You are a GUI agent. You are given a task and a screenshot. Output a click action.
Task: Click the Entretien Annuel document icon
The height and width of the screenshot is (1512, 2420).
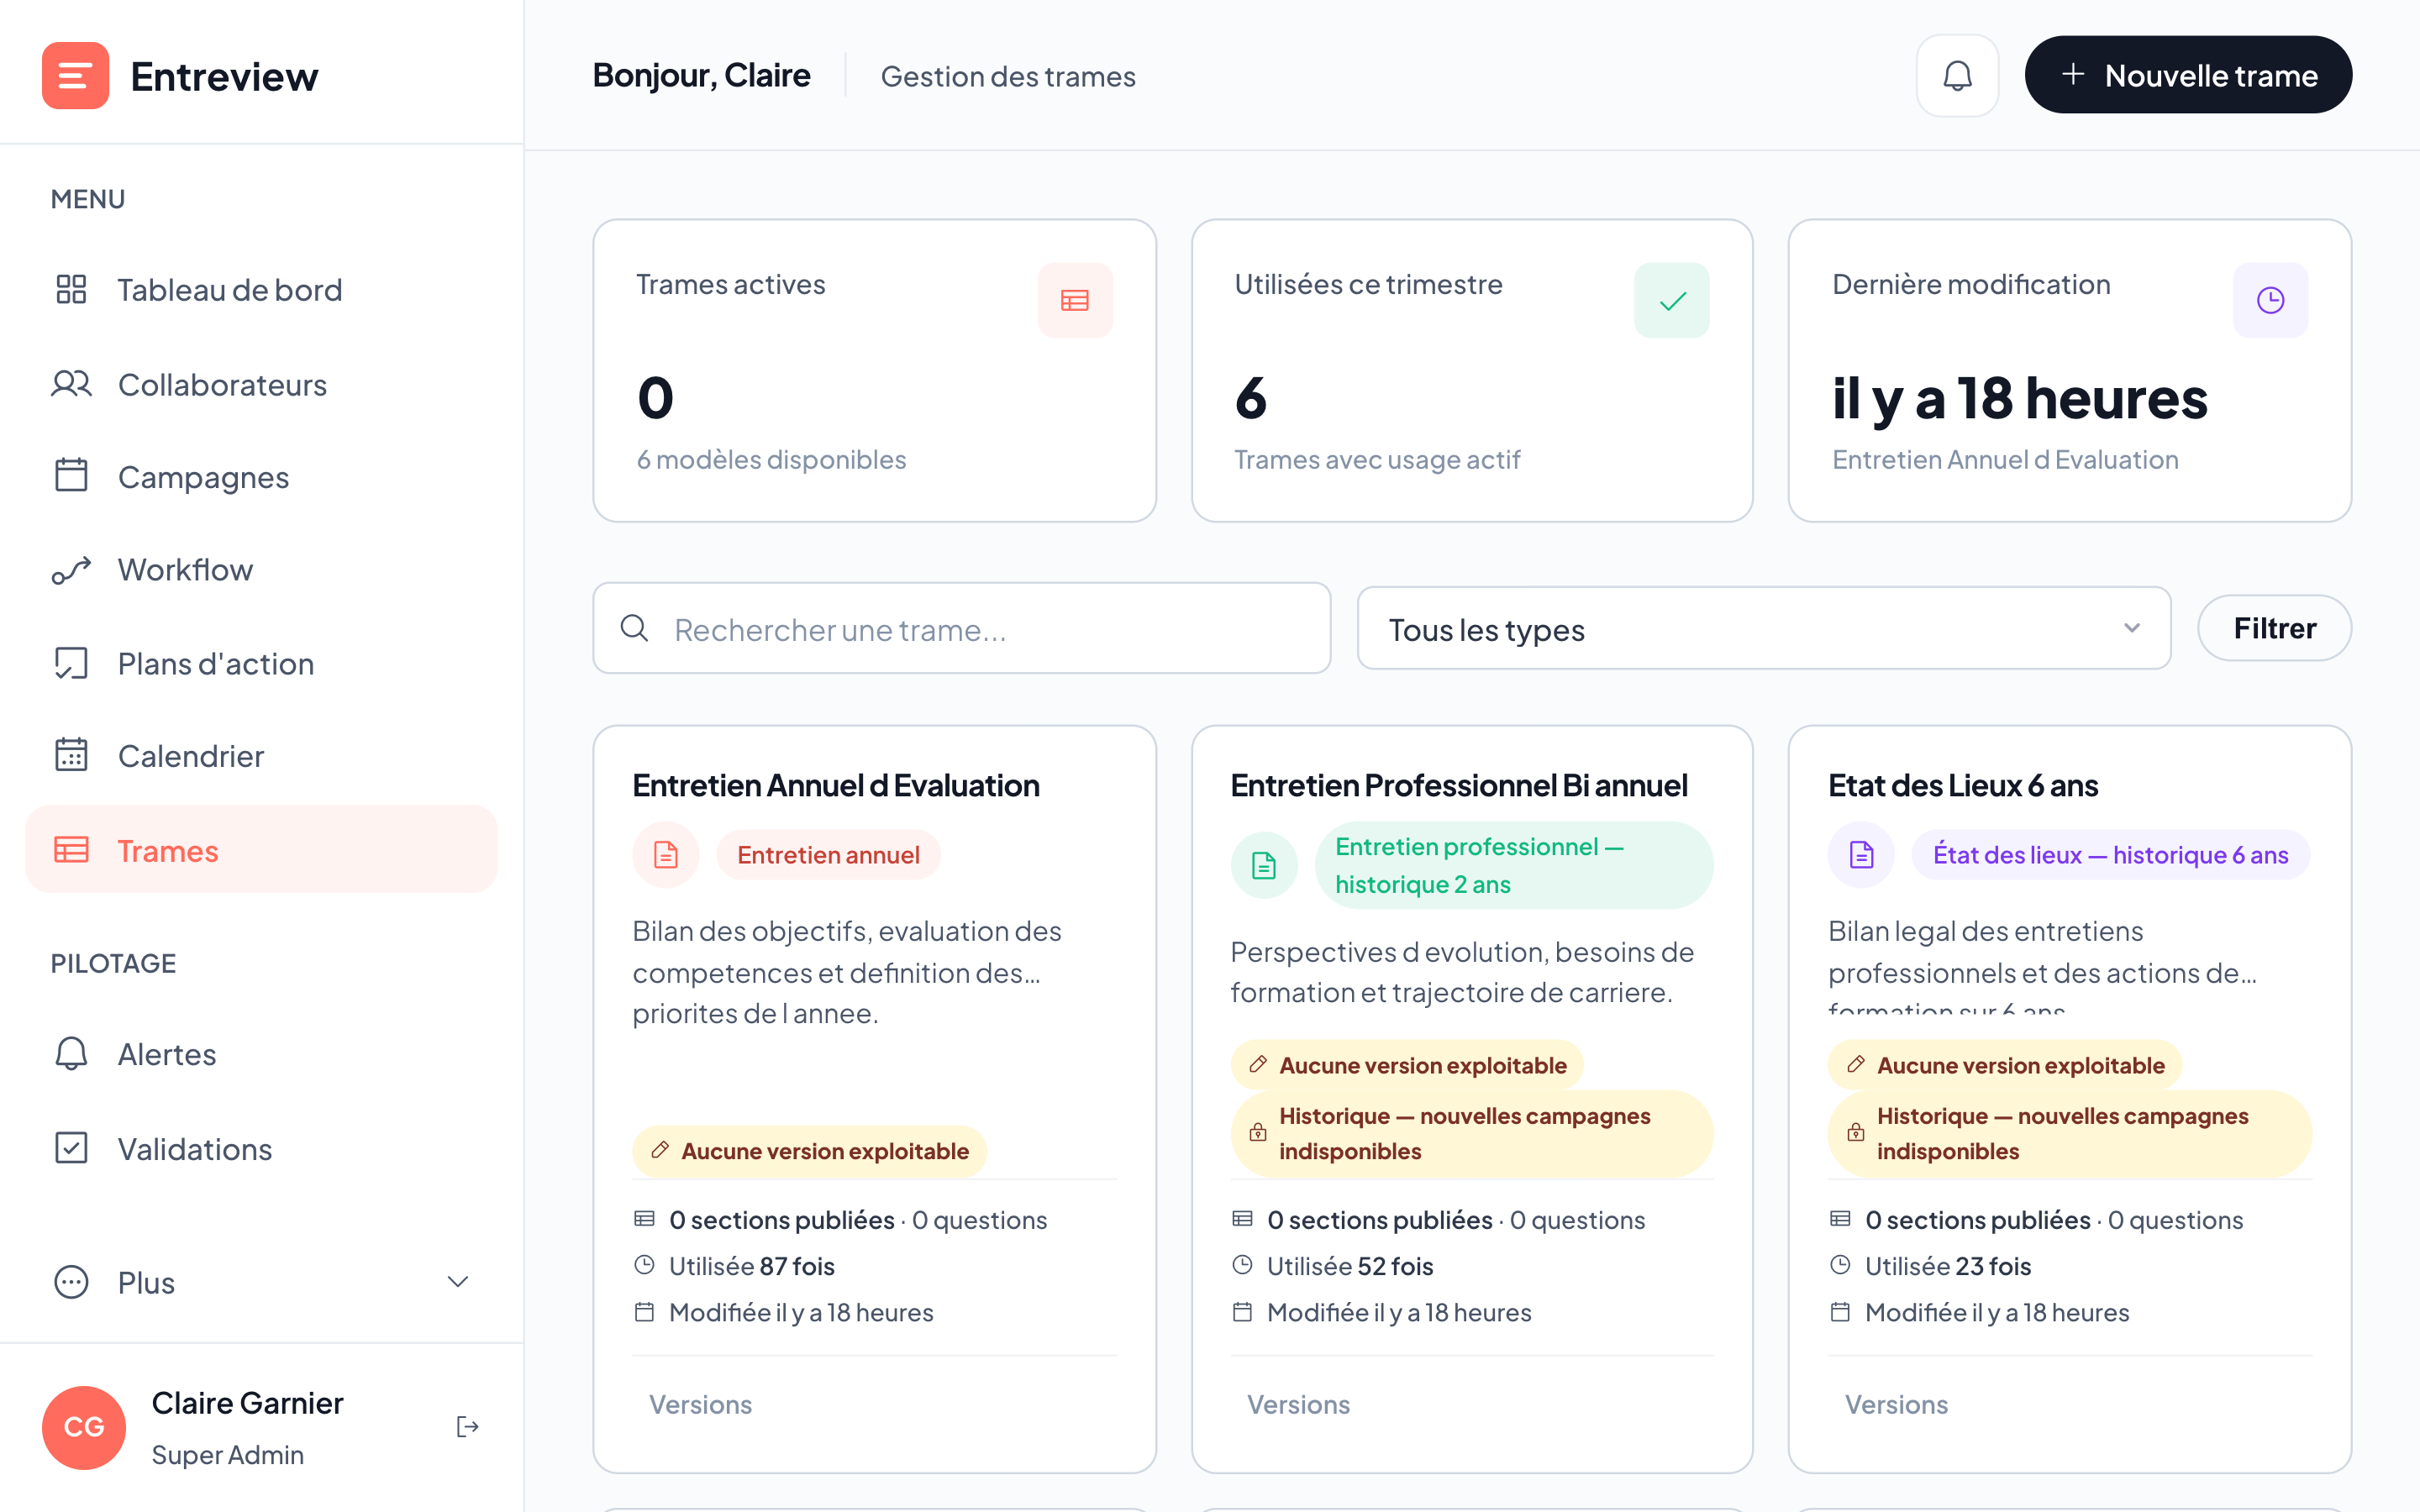pyautogui.click(x=665, y=855)
